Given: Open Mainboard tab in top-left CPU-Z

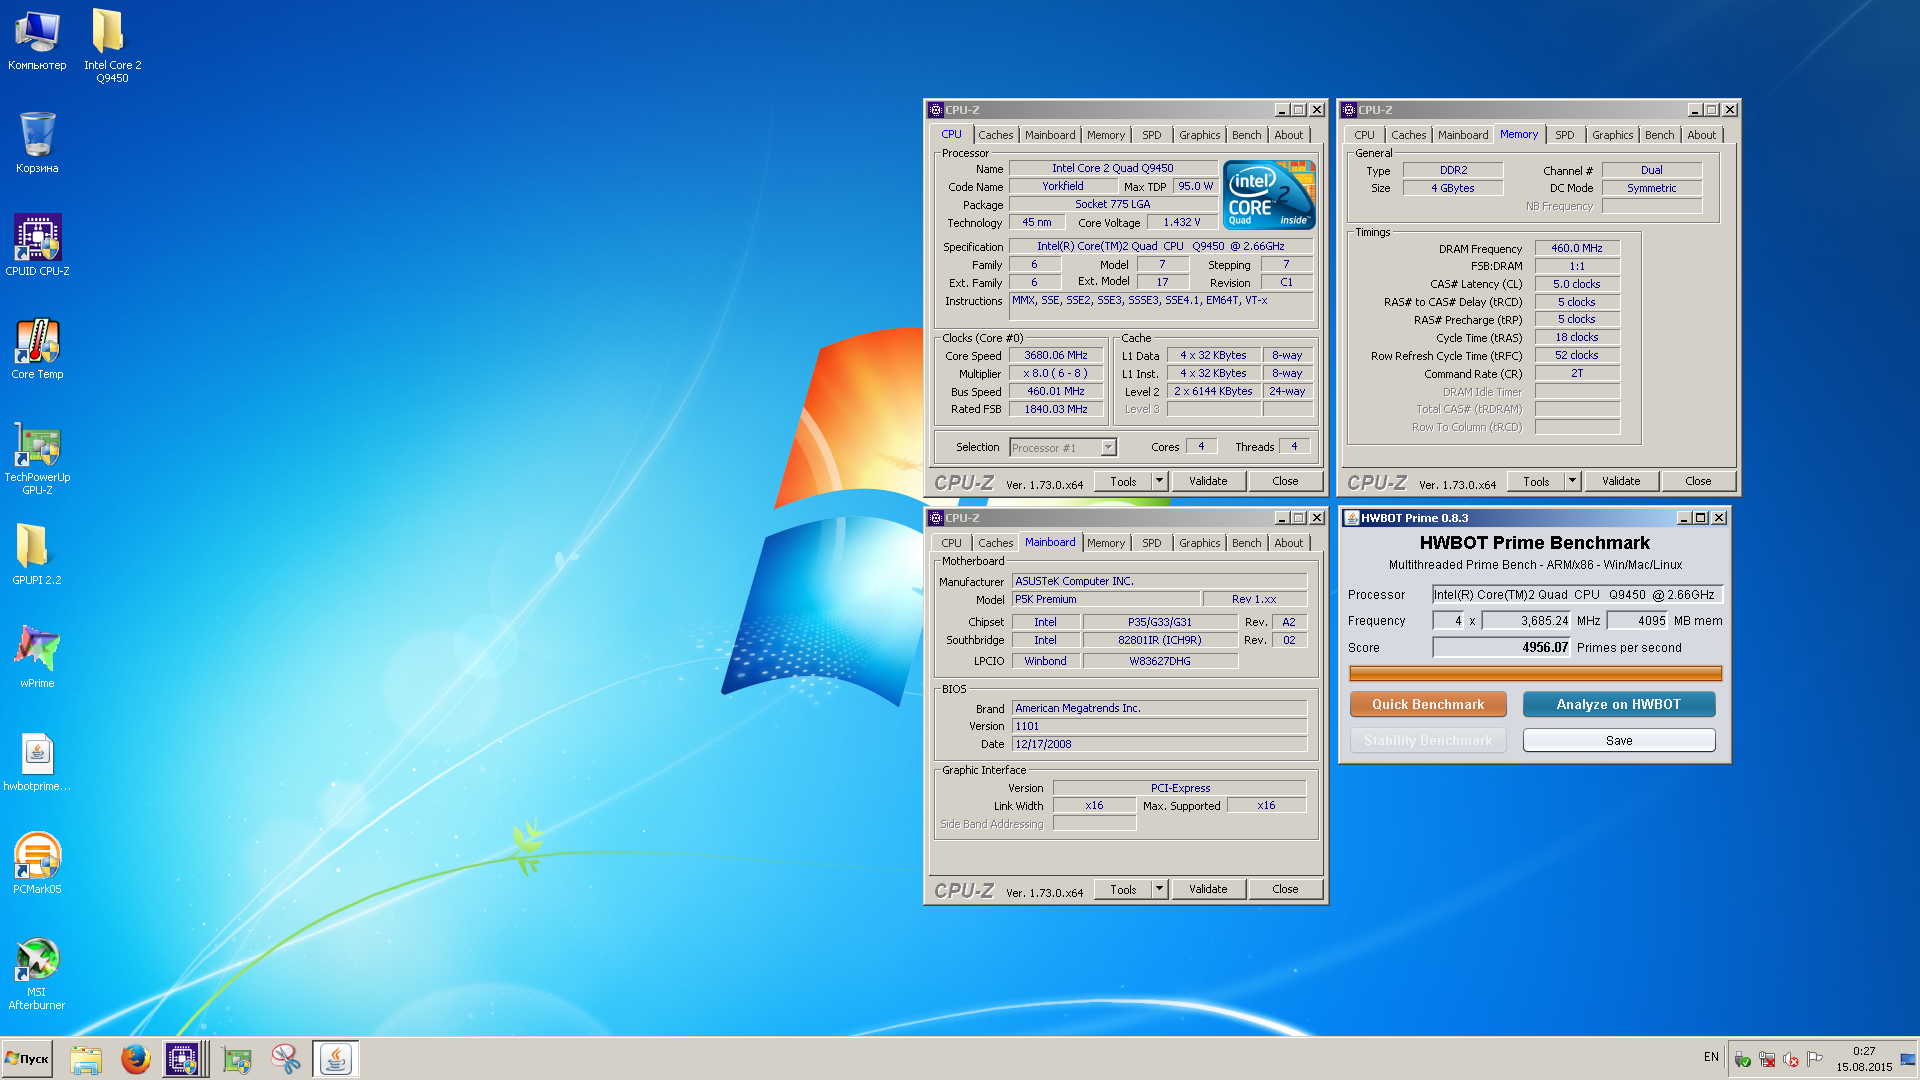Looking at the screenshot, I should point(1050,135).
